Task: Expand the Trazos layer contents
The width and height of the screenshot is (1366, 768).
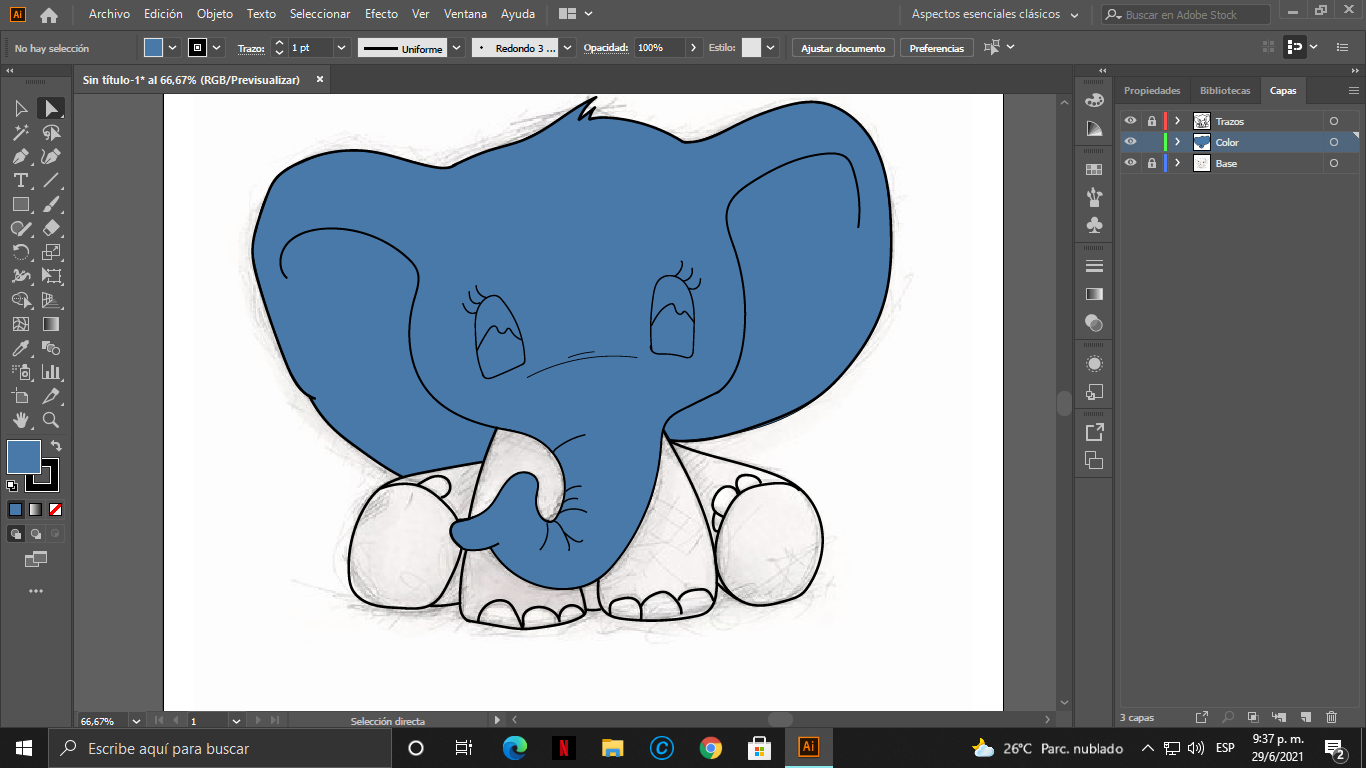Action: [1177, 121]
